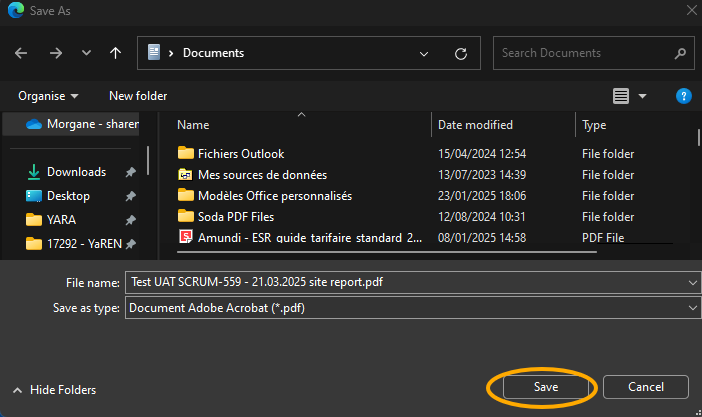Expand the Save as type dropdown
The height and width of the screenshot is (417, 702).
[x=693, y=308]
